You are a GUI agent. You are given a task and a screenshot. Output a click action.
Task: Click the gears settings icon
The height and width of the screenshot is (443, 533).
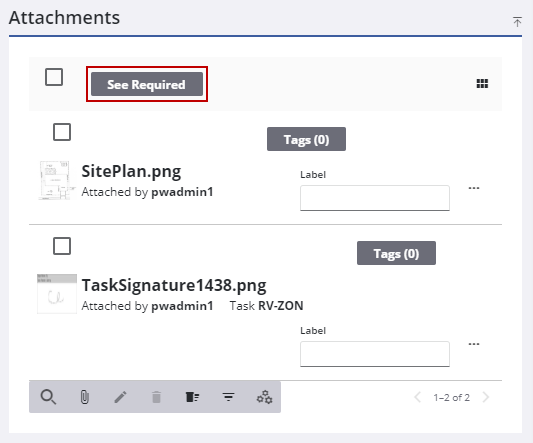pyautogui.click(x=264, y=397)
